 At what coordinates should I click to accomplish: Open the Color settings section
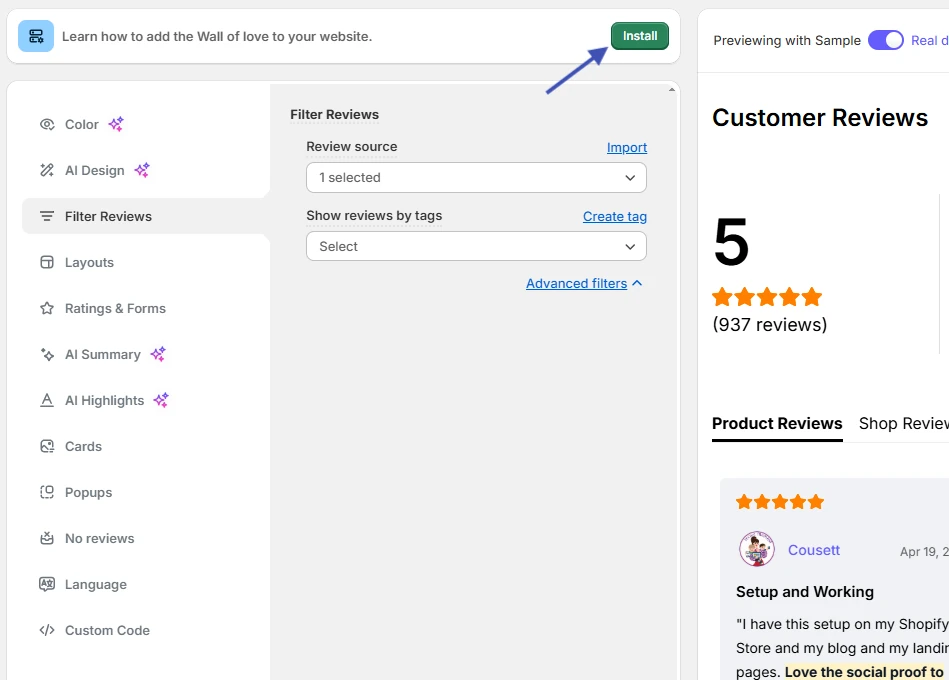point(81,124)
